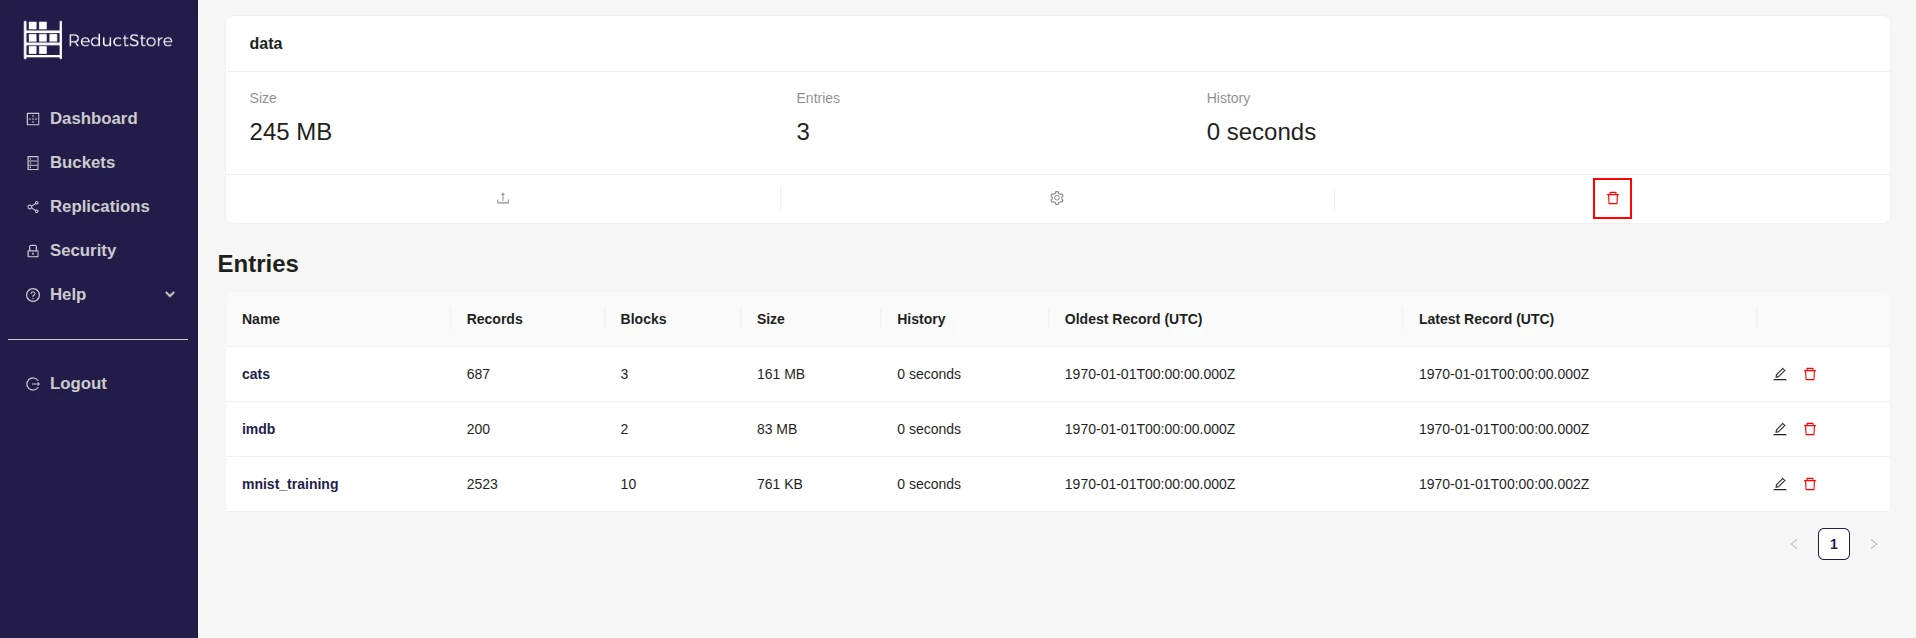Delete the mnist_training entry
The height and width of the screenshot is (638, 1916).
coord(1810,484)
